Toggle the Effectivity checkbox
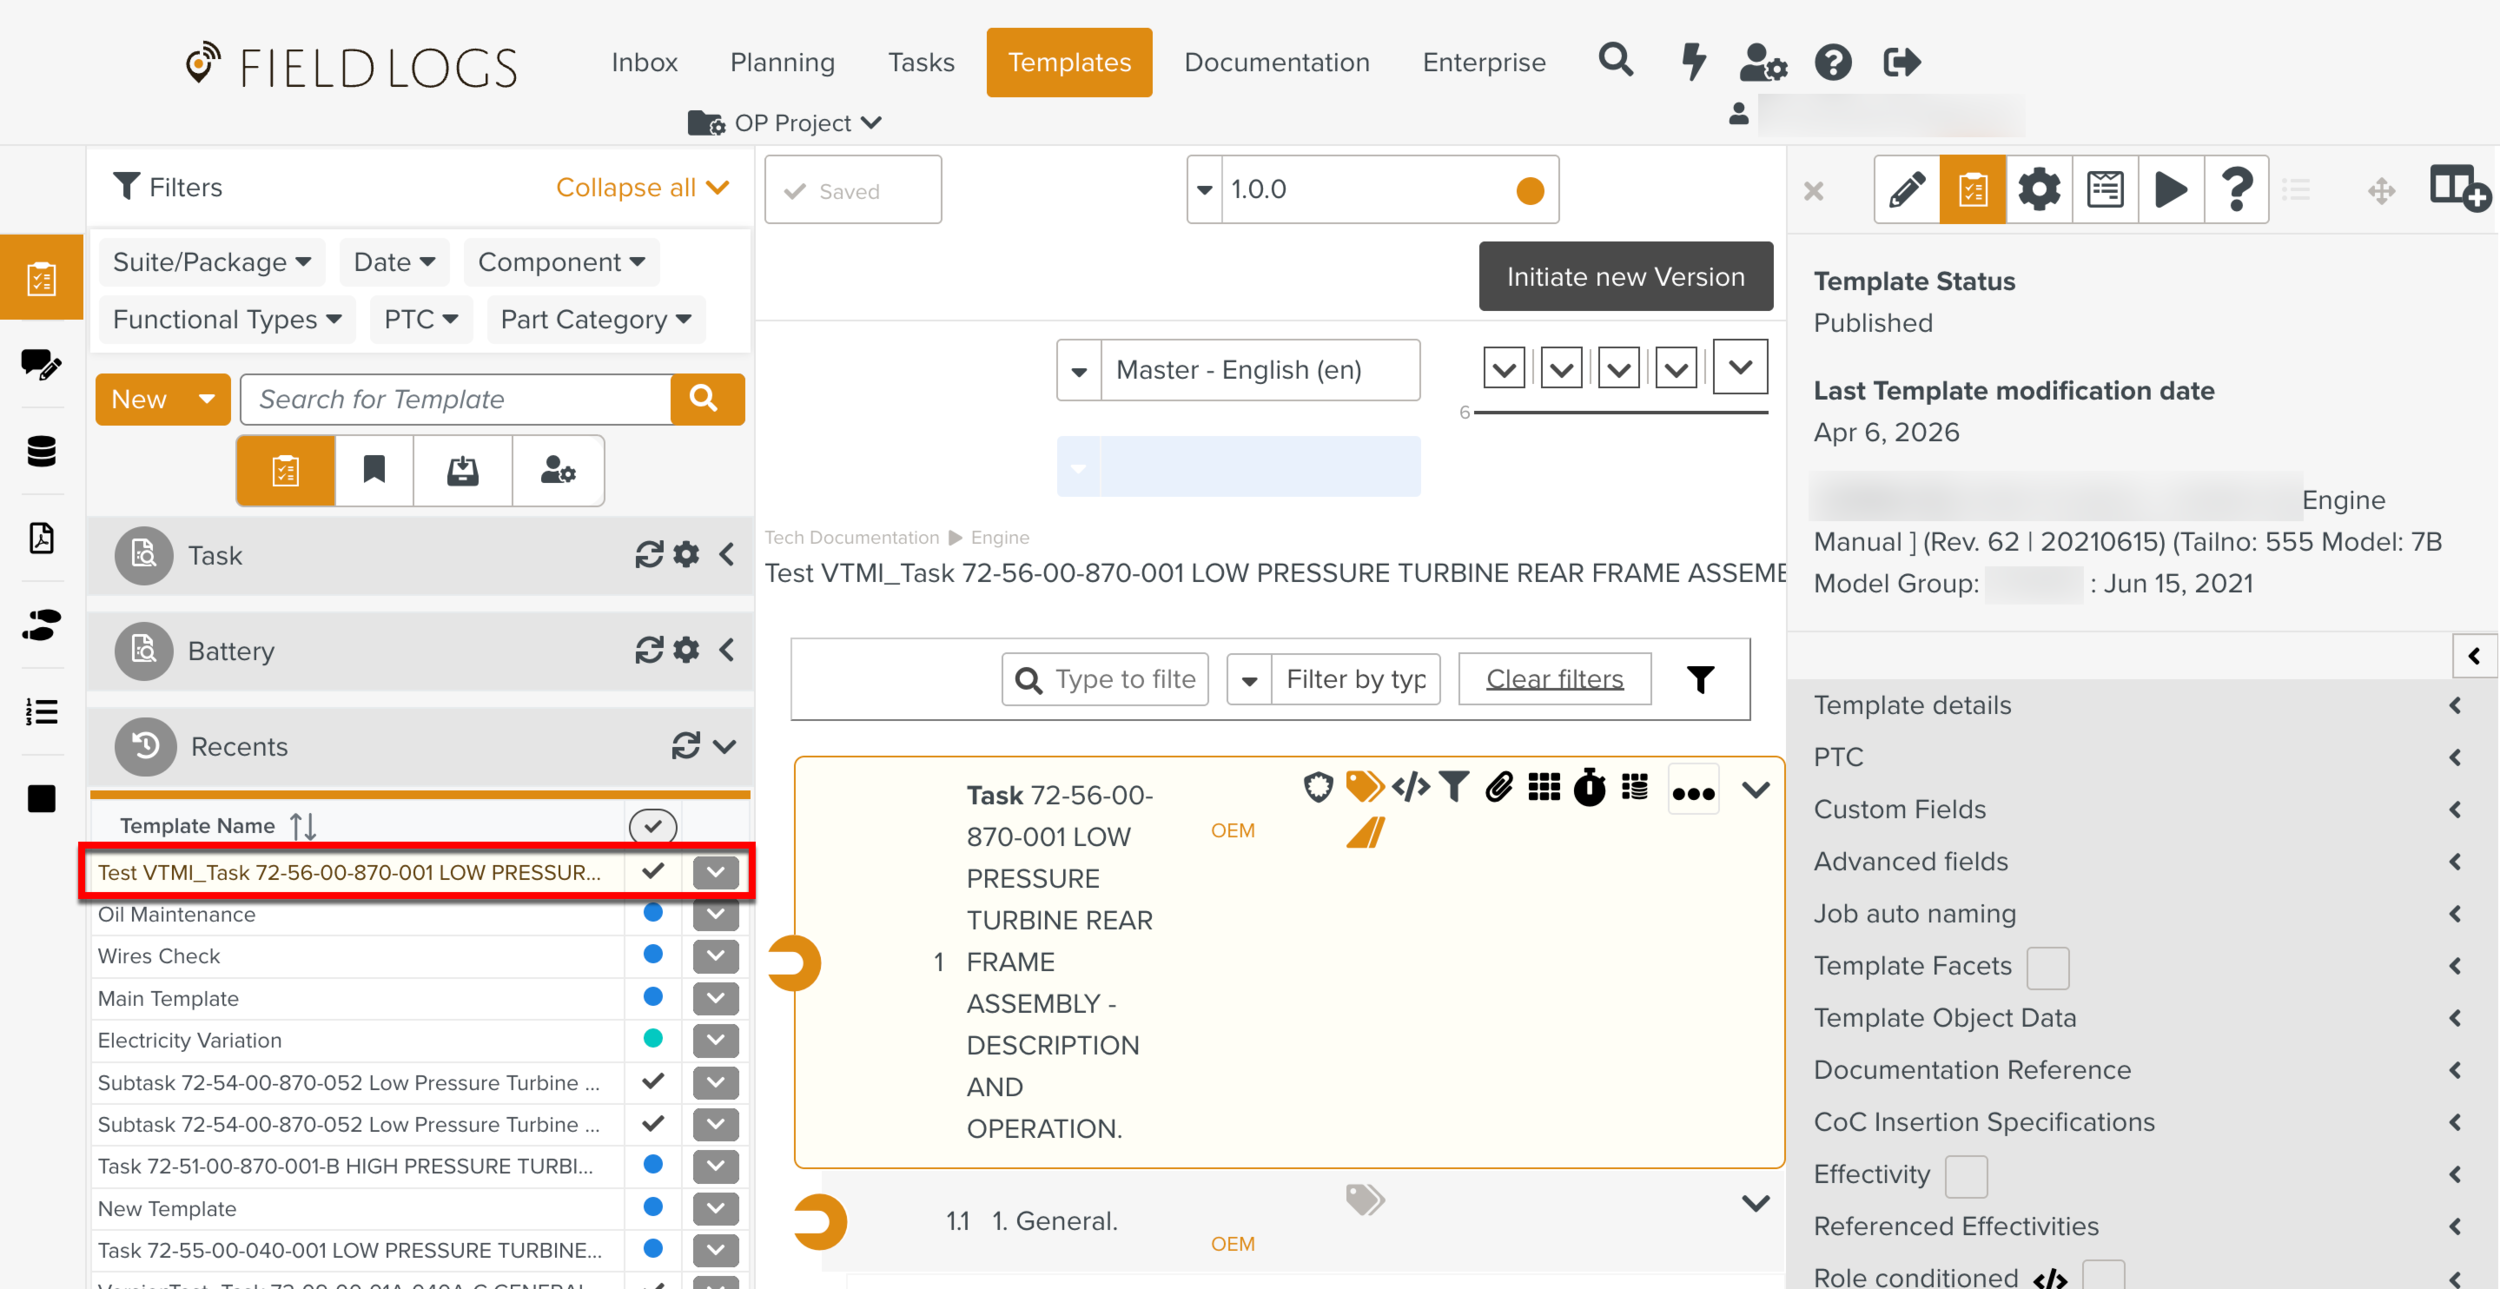The width and height of the screenshot is (2500, 1289). [x=1965, y=1175]
